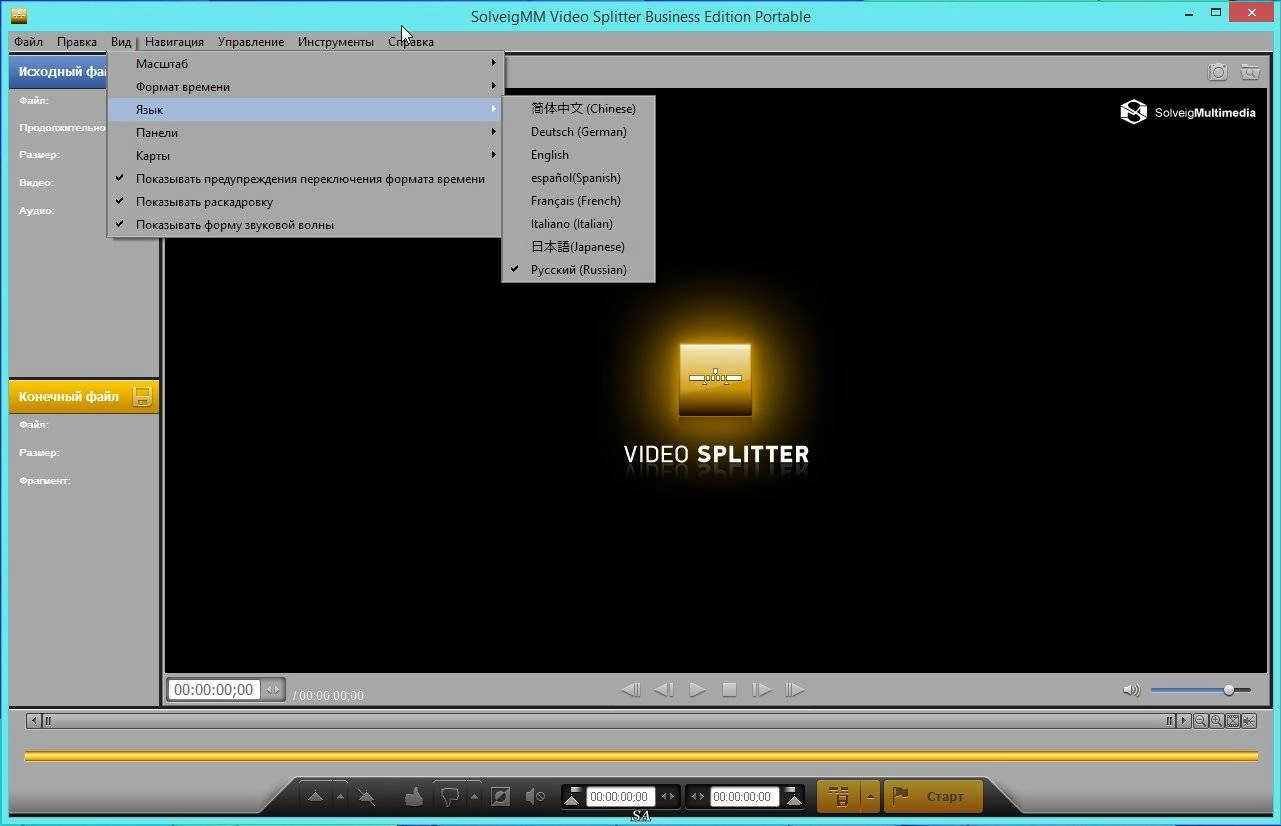Select español (Spanish) language

(578, 178)
